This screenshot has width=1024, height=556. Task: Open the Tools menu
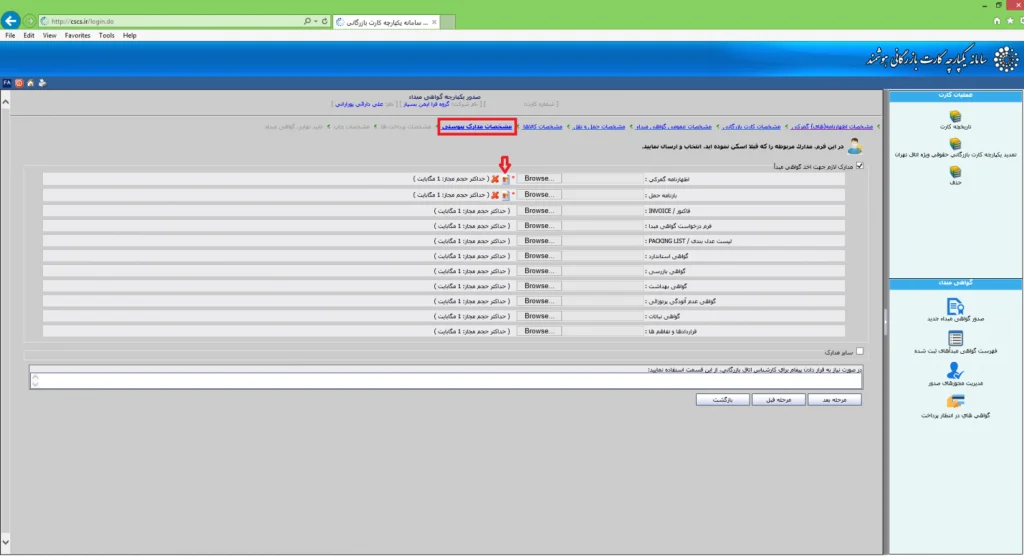click(106, 35)
